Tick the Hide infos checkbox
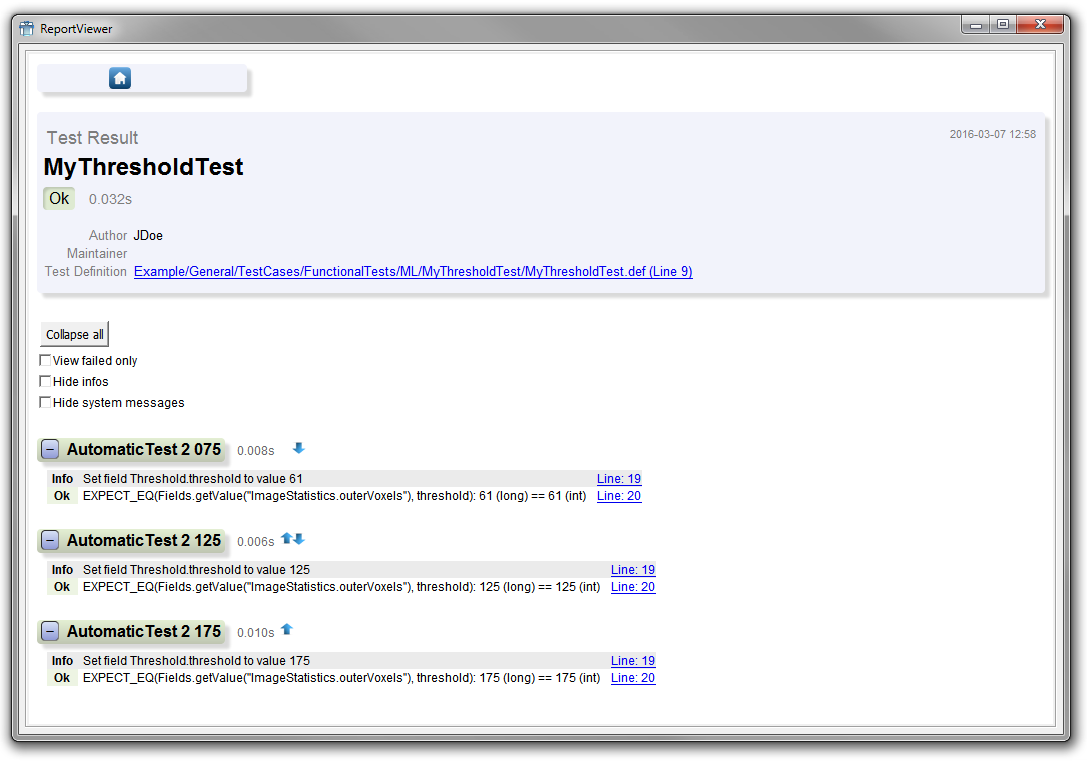The image size is (1087, 761). coord(45,381)
